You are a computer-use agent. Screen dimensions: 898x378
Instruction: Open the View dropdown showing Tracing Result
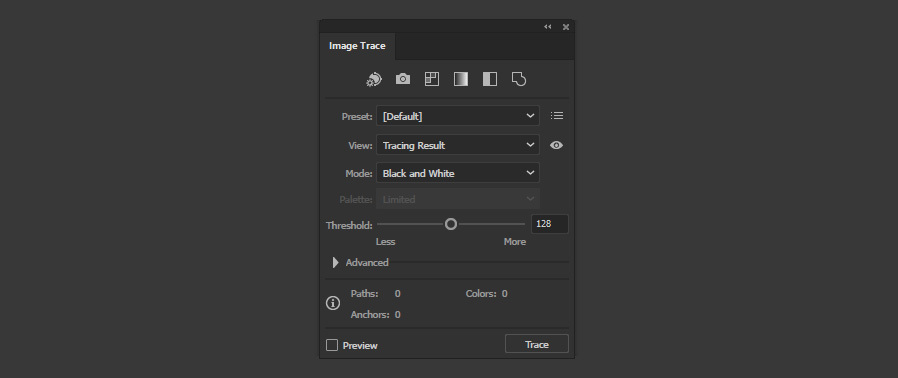458,145
